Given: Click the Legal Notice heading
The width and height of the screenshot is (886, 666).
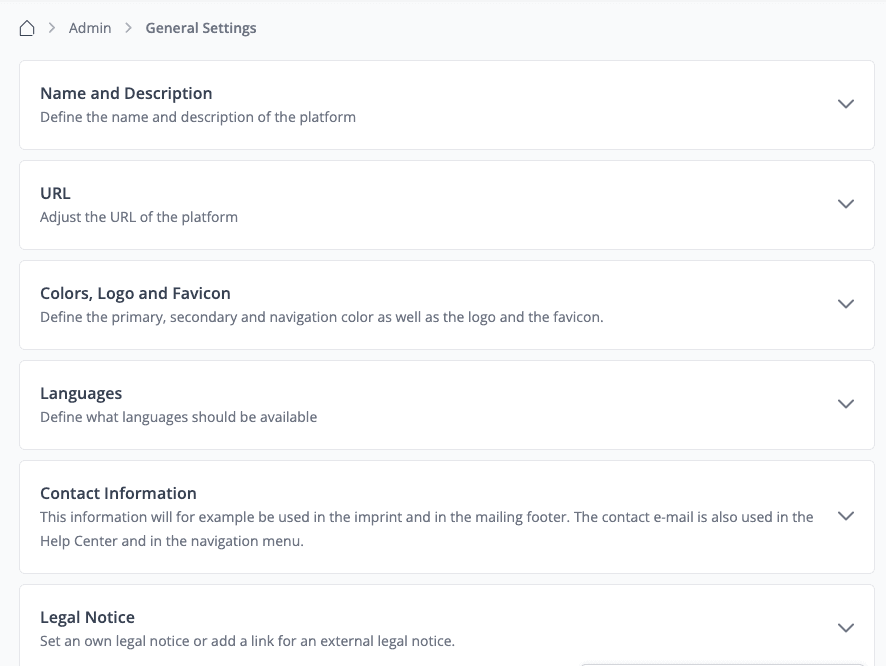Looking at the screenshot, I should (x=87, y=617).
